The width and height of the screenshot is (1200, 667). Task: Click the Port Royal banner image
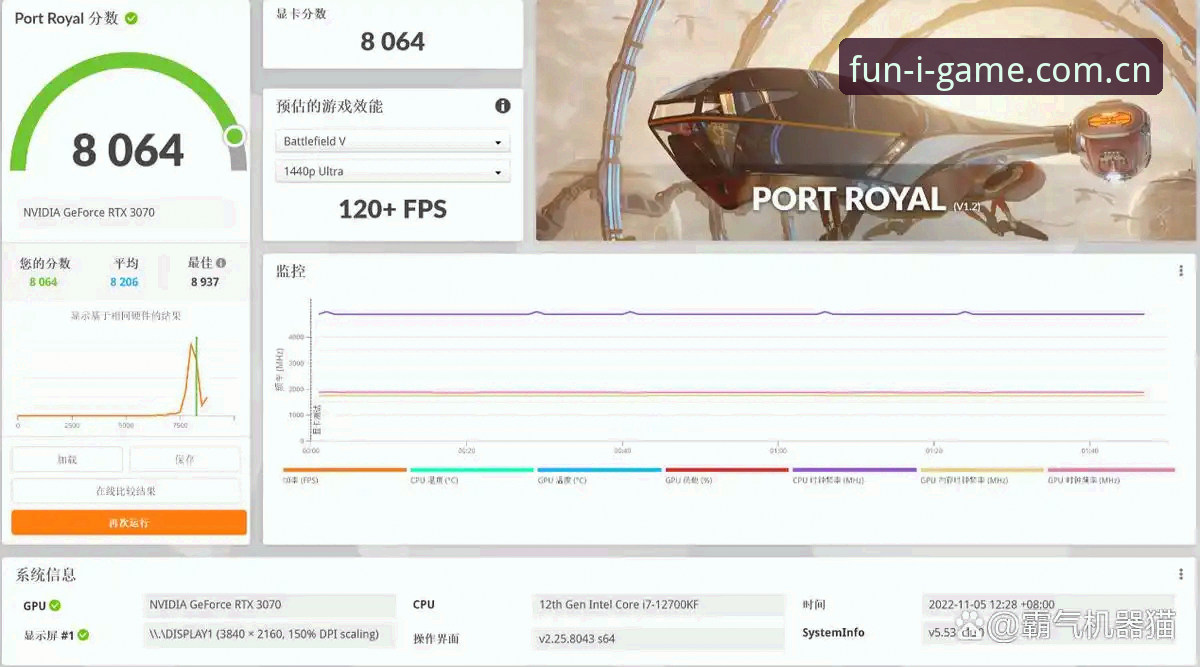[866, 121]
